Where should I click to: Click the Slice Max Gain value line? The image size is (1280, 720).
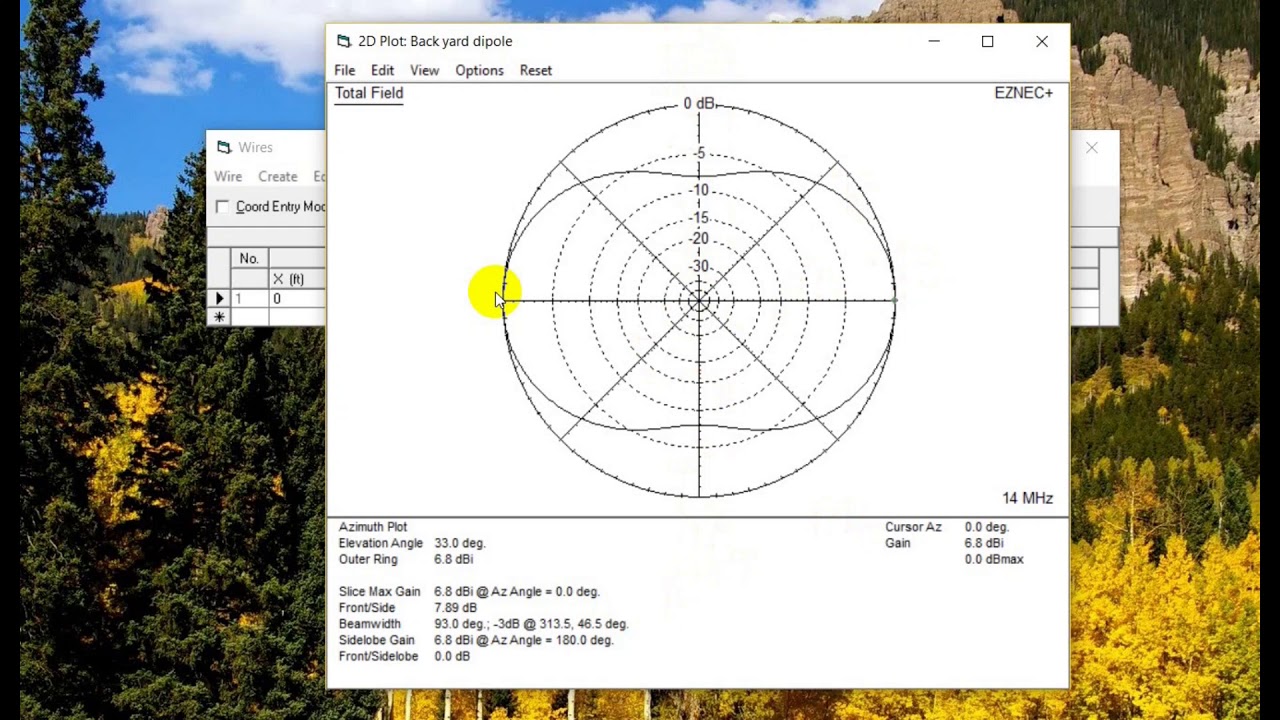point(517,592)
